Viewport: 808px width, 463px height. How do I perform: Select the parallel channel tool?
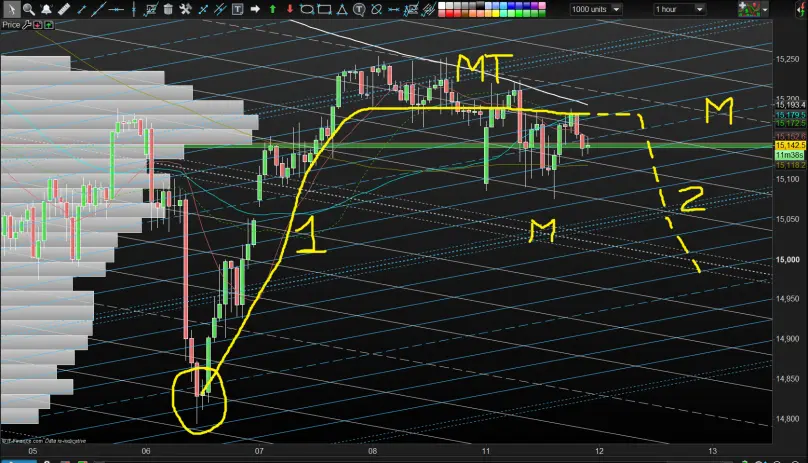pyautogui.click(x=220, y=9)
